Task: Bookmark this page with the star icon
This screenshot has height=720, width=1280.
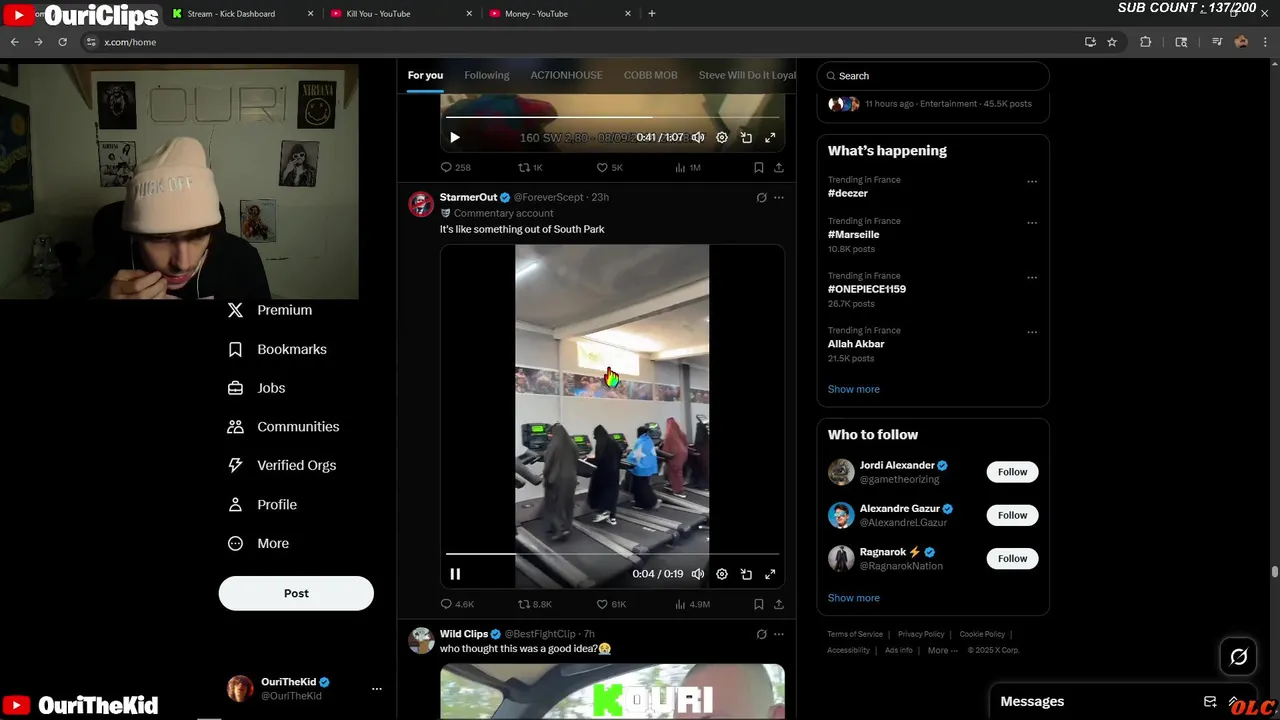Action: (x=1112, y=42)
